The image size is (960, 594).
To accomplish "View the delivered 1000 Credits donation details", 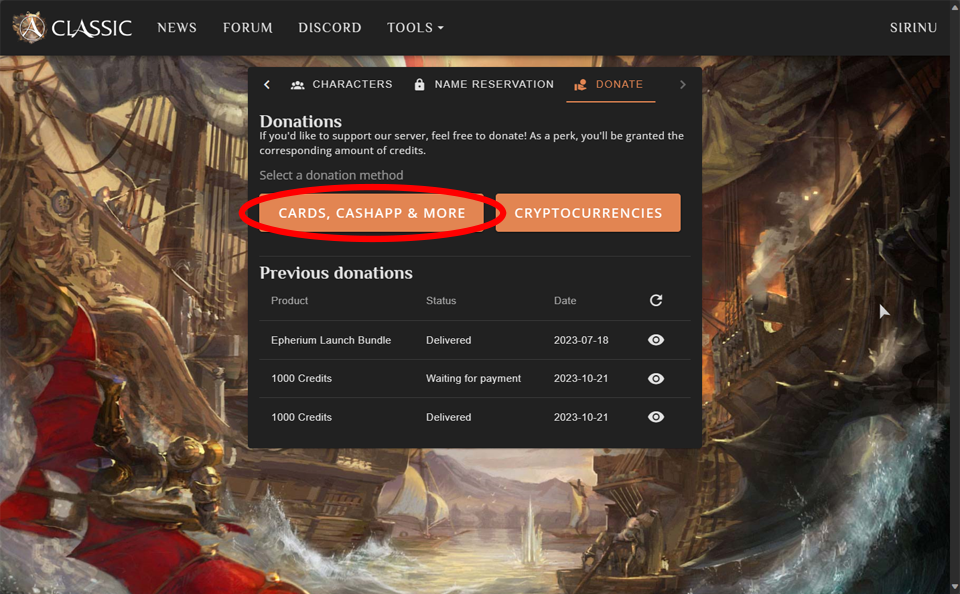I will pos(656,417).
